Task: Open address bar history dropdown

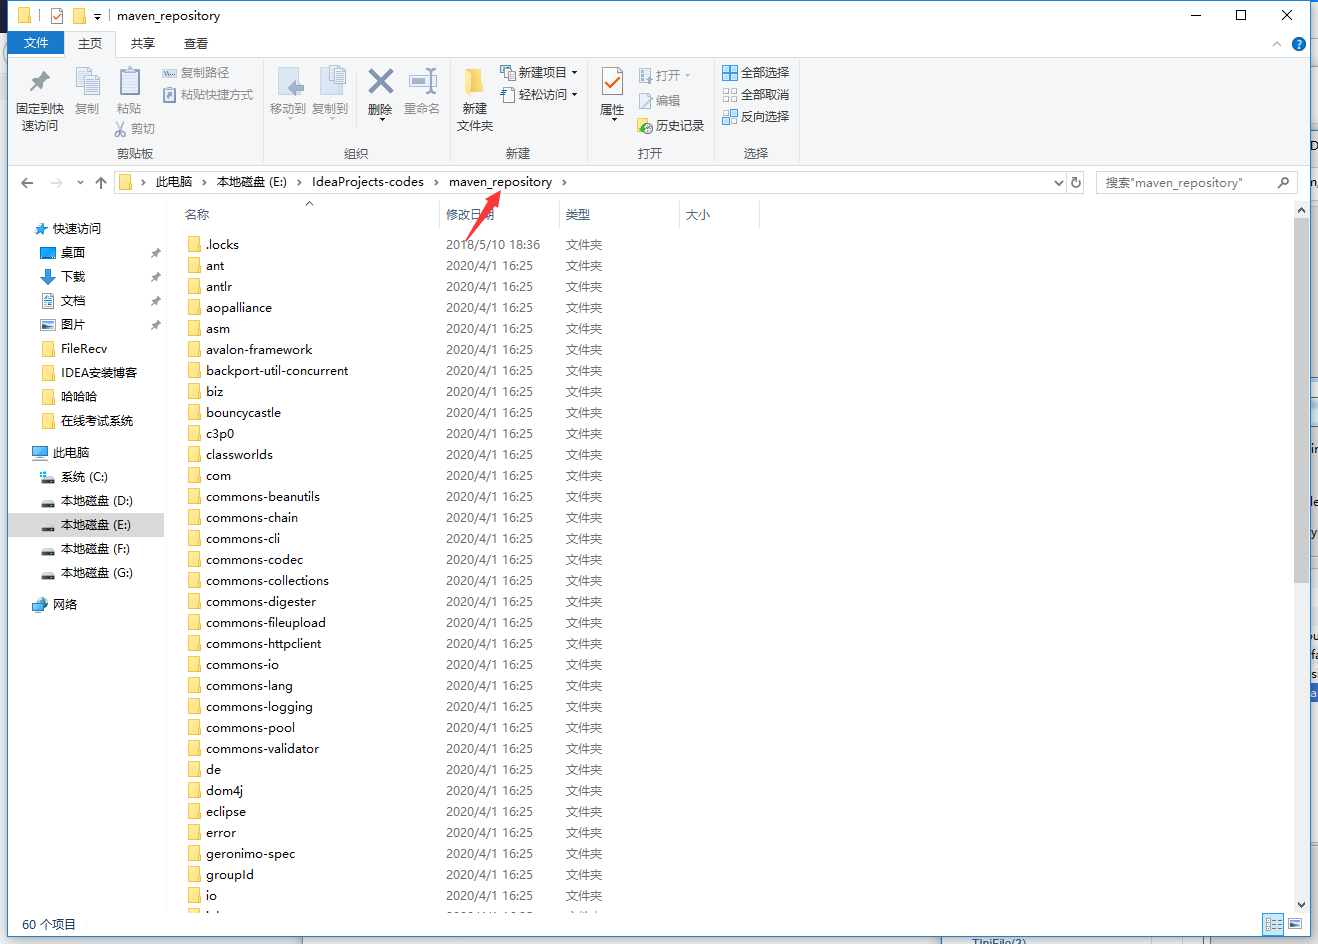Action: (x=1059, y=183)
